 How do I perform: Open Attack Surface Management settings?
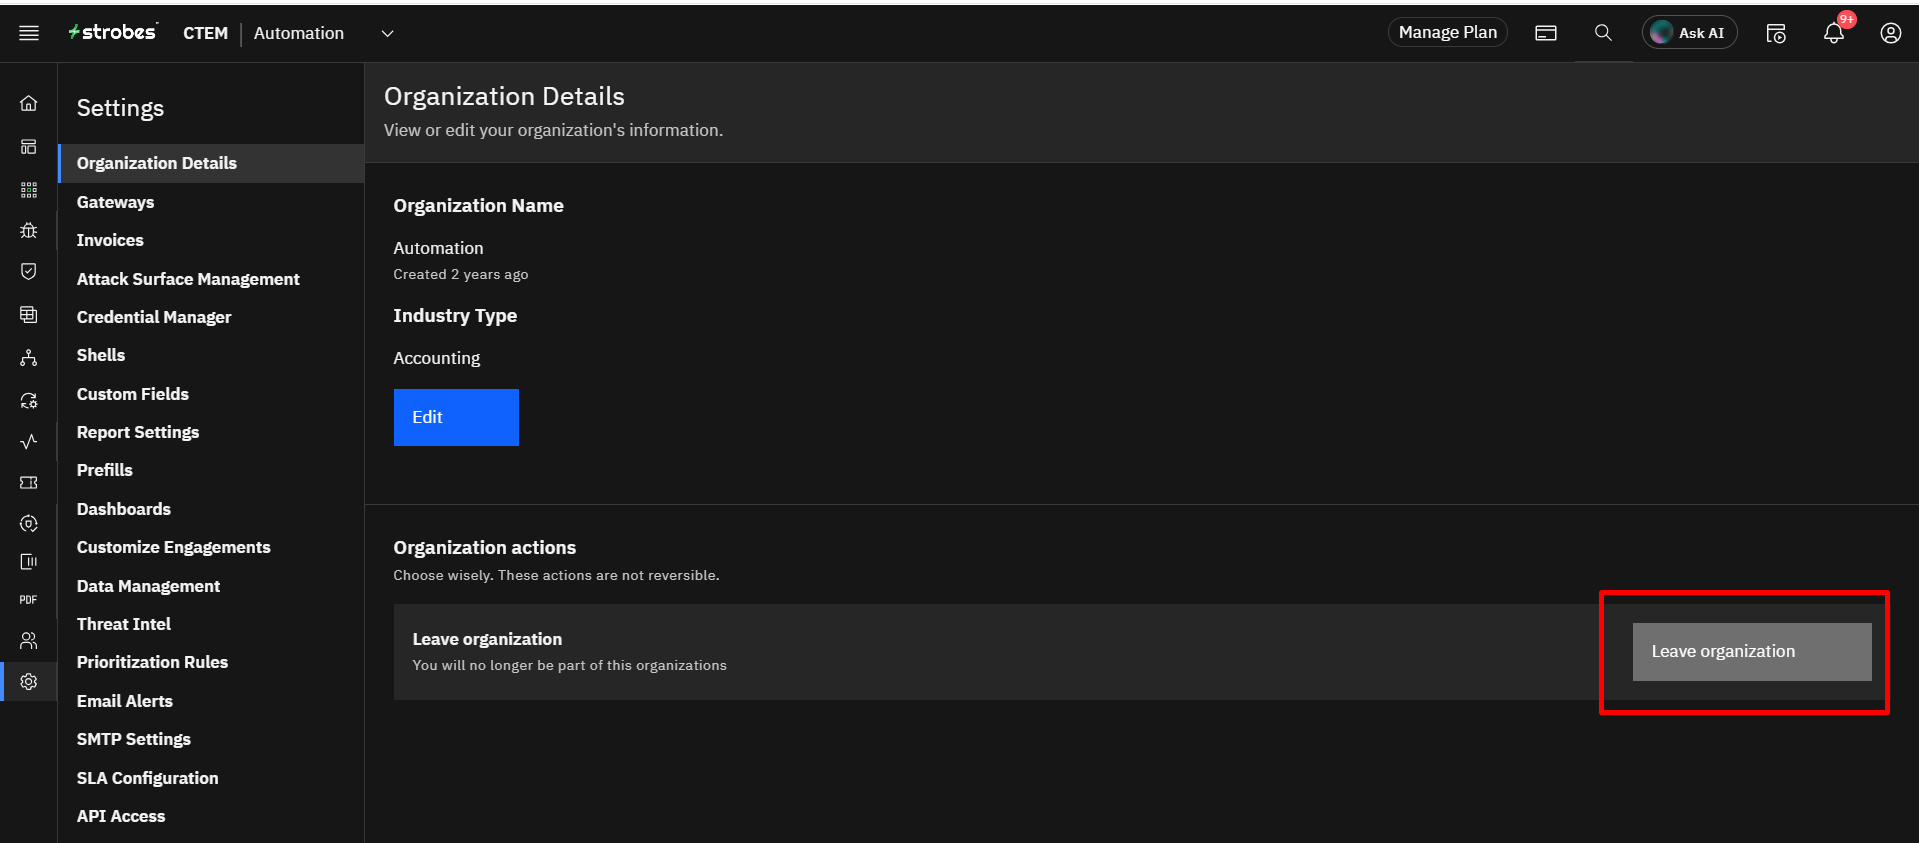pos(188,279)
